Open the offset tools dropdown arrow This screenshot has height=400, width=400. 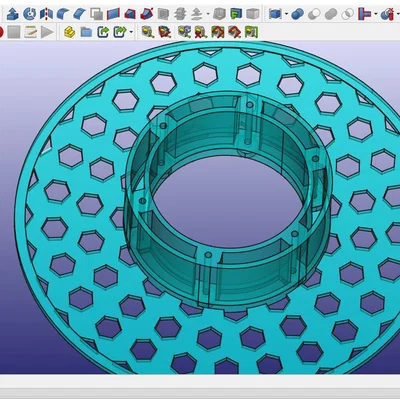[x=208, y=14]
